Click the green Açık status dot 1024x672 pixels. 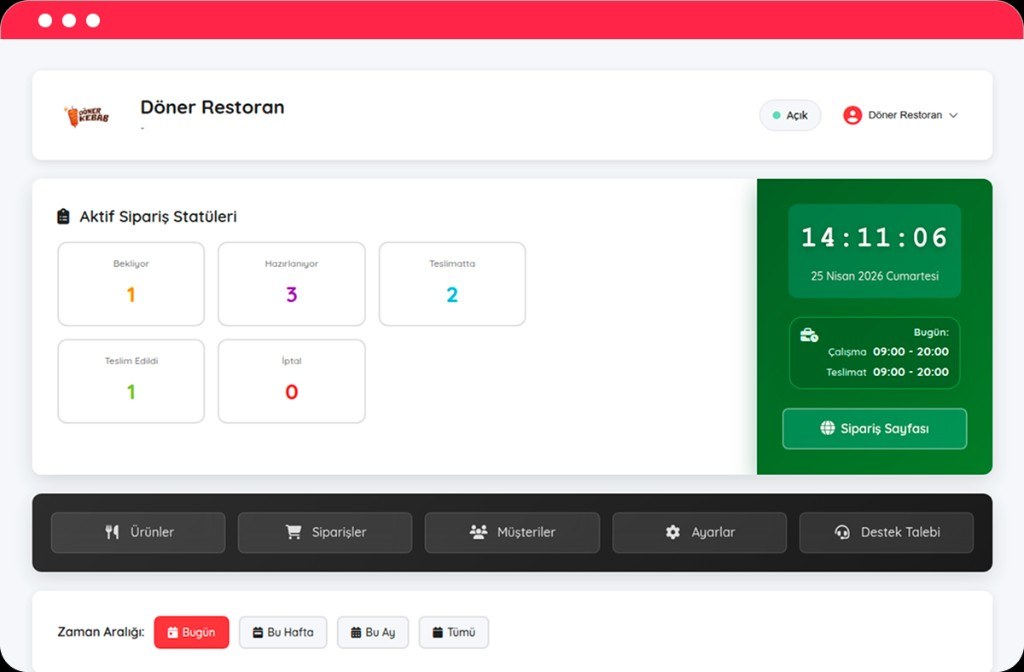tap(776, 115)
